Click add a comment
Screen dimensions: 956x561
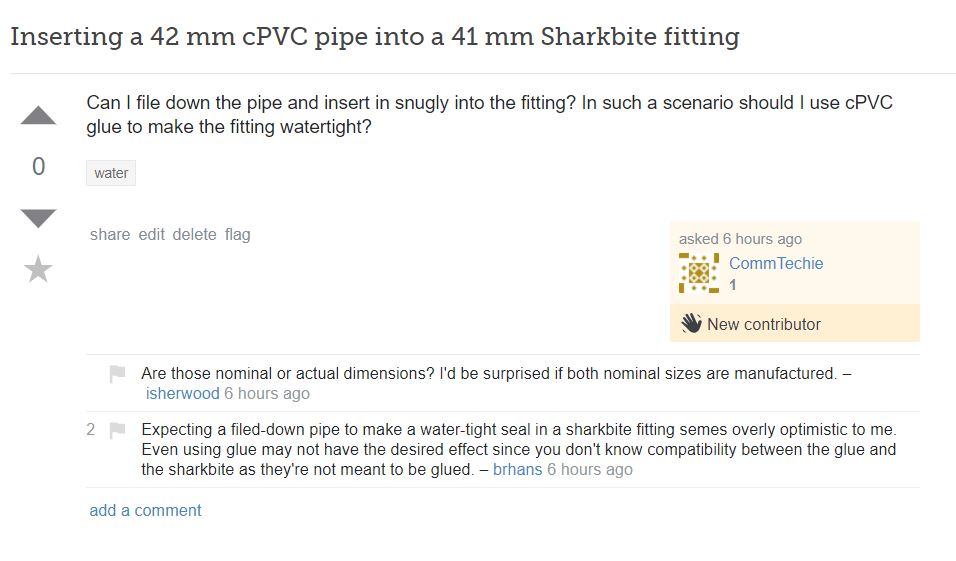pos(145,510)
